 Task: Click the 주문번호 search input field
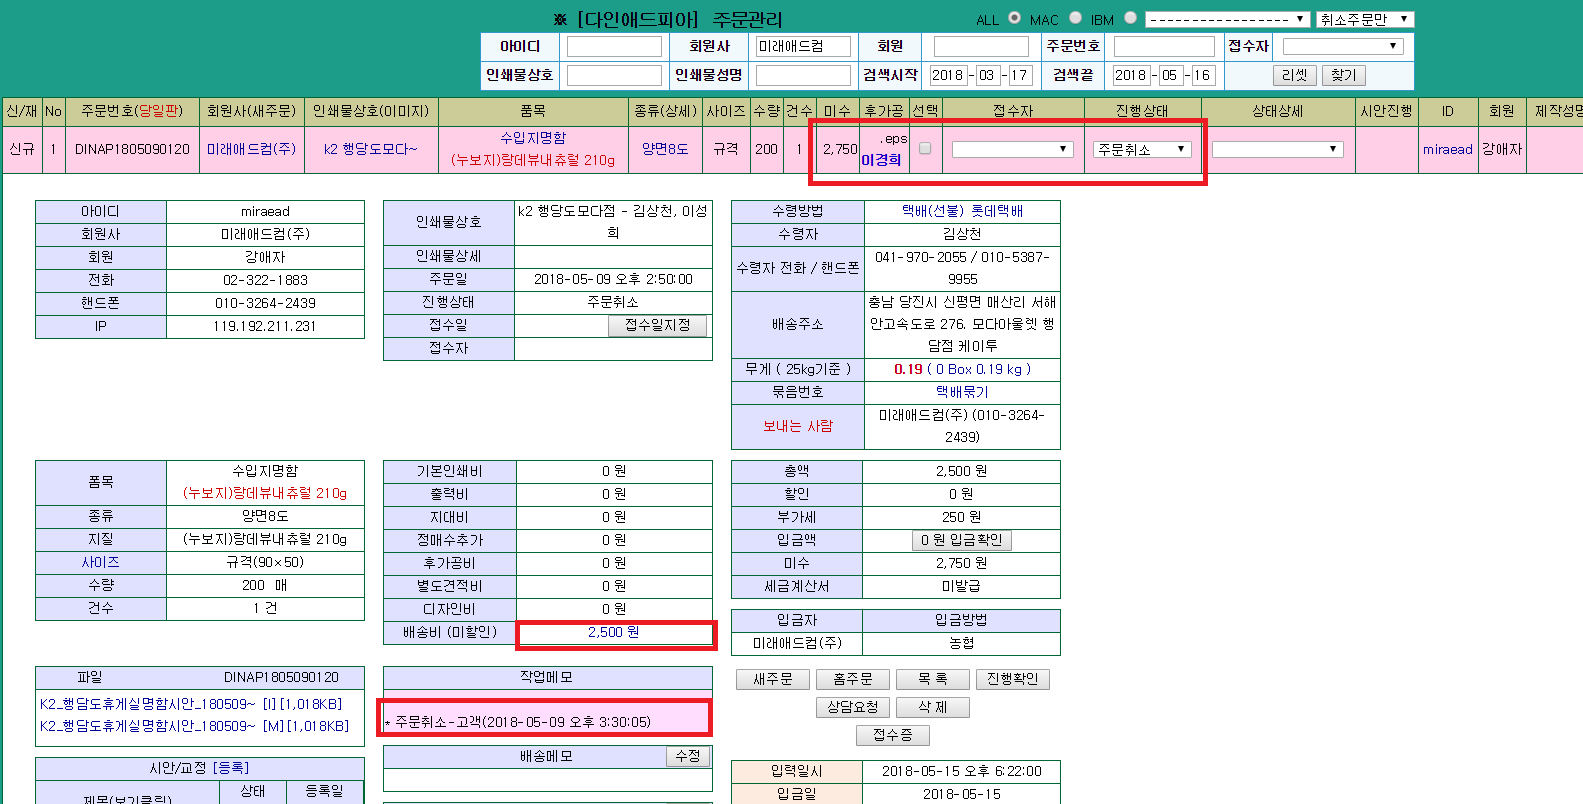(1163, 46)
